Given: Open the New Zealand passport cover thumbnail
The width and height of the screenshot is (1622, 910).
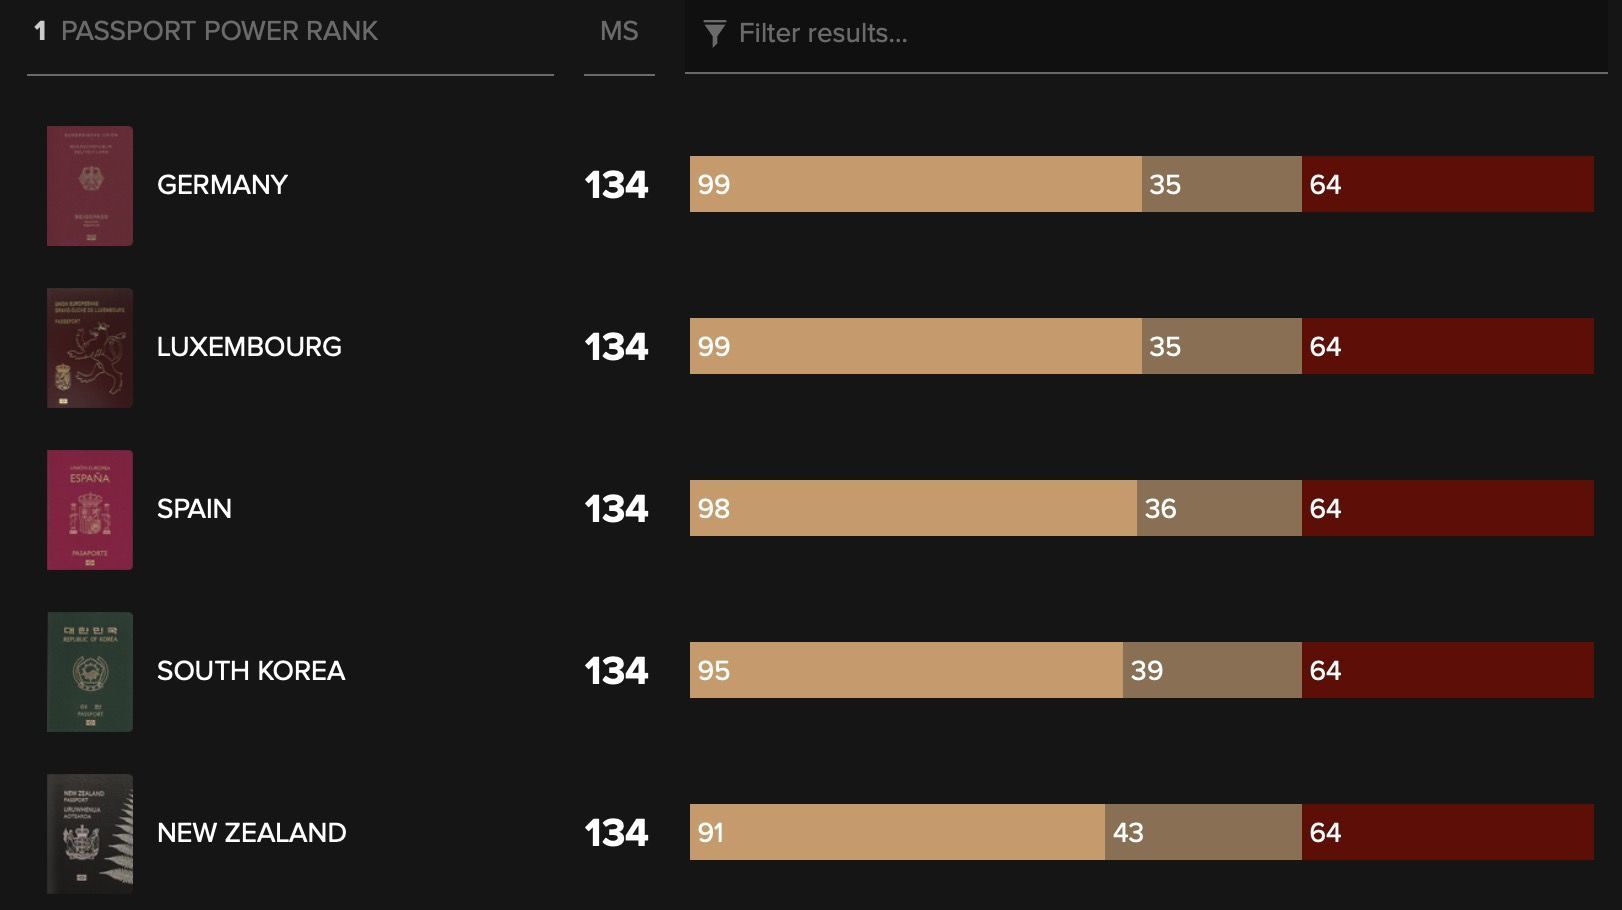Looking at the screenshot, I should pyautogui.click(x=90, y=834).
